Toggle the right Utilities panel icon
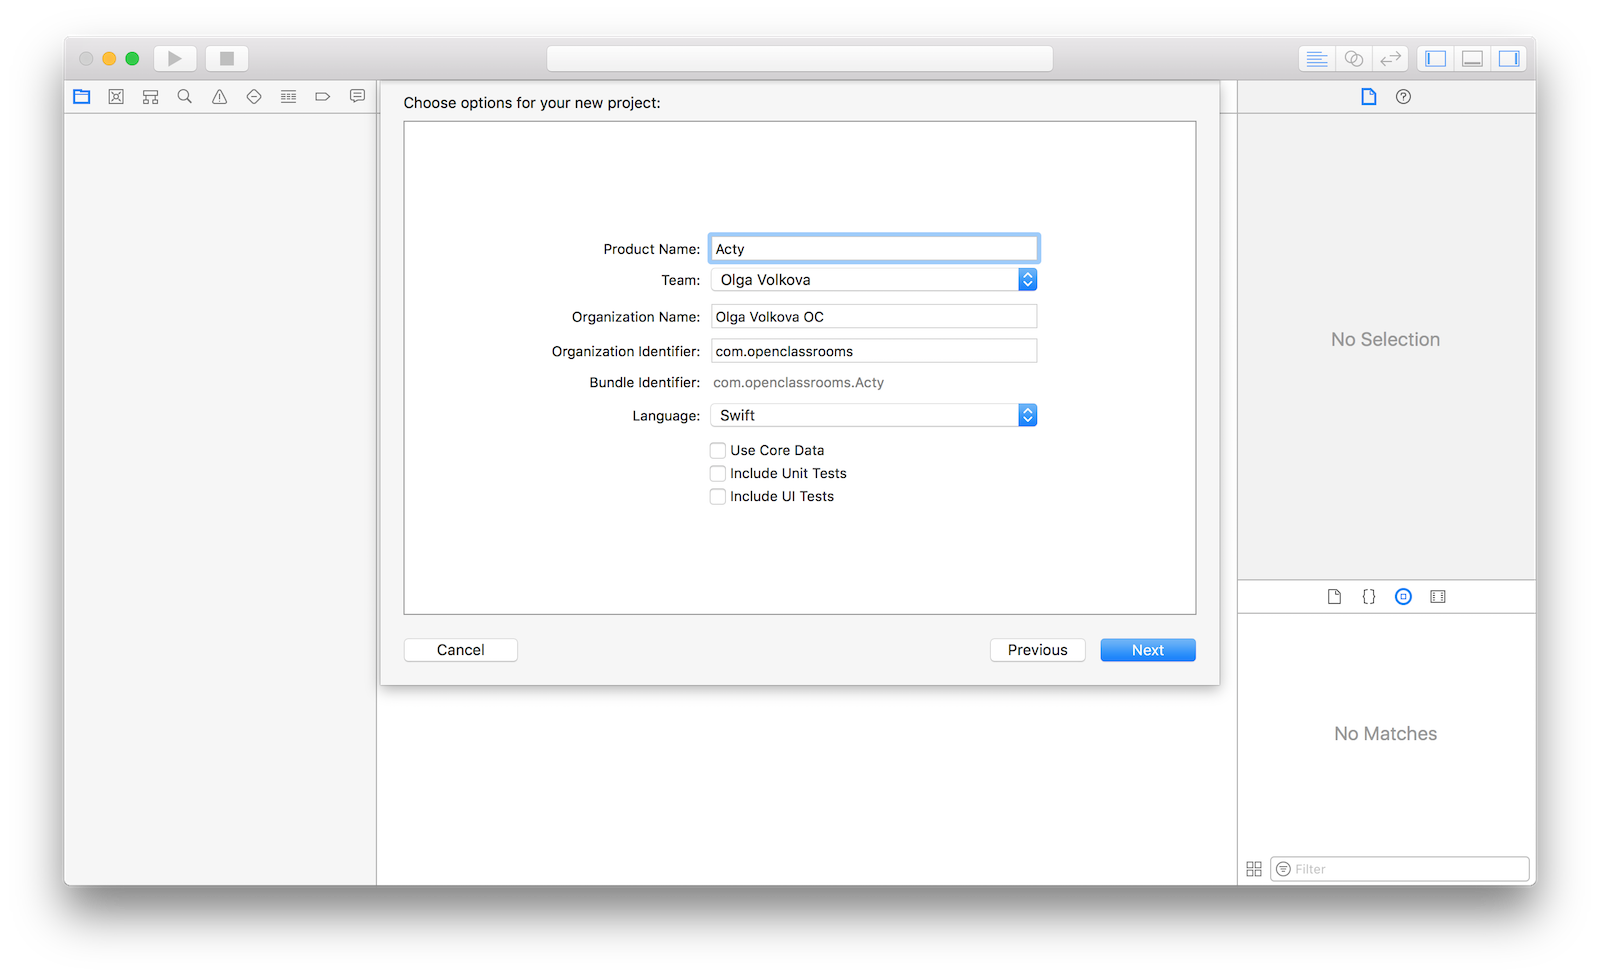The height and width of the screenshot is (977, 1600). (1509, 59)
